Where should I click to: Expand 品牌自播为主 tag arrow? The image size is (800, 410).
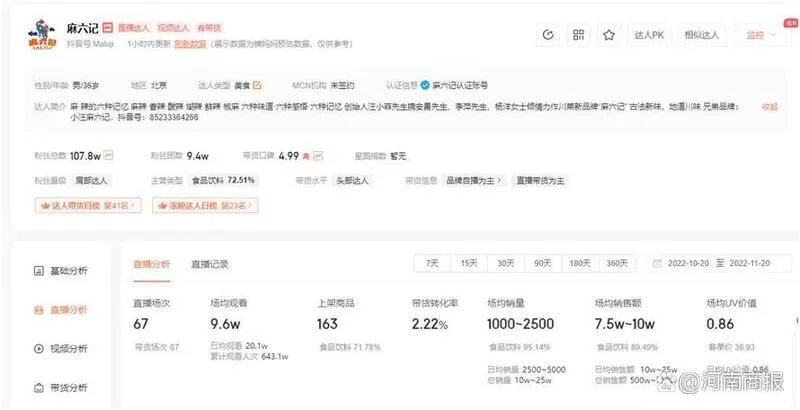(499, 181)
